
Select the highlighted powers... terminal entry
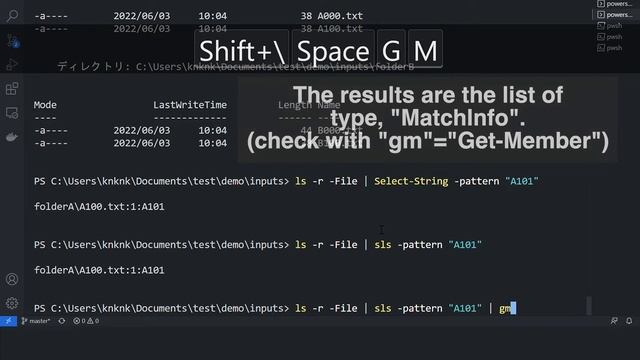click(614, 15)
